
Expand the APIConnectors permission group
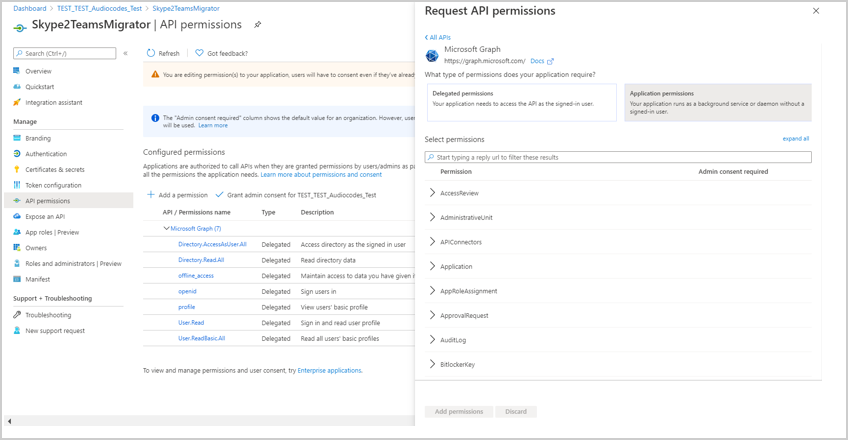pyautogui.click(x=432, y=242)
